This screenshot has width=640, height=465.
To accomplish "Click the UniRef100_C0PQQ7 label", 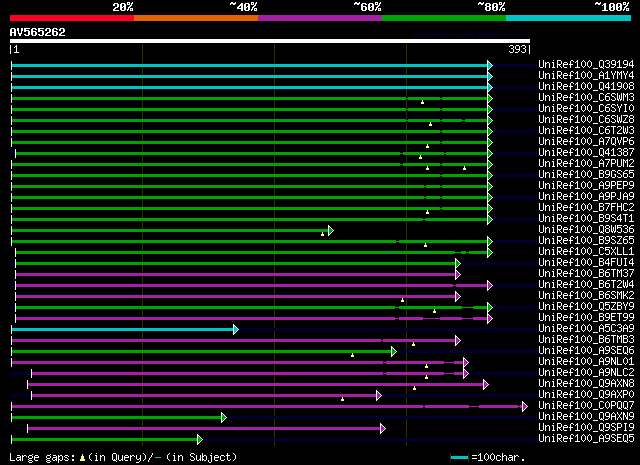I will coord(586,406).
